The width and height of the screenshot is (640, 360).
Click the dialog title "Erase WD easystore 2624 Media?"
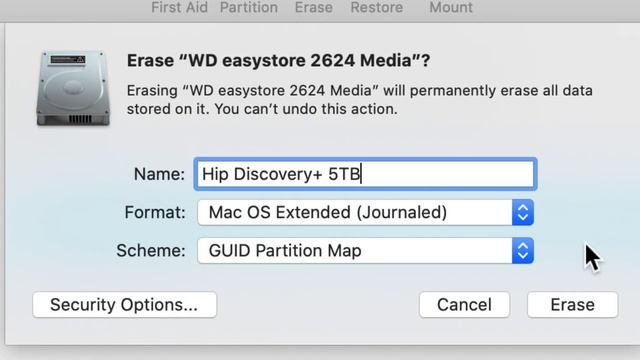278,60
